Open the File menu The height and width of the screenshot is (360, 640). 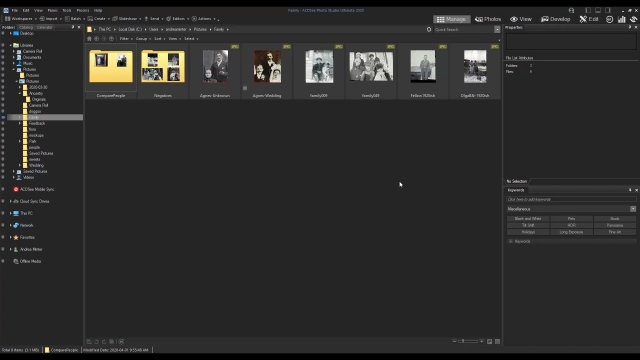coord(15,11)
